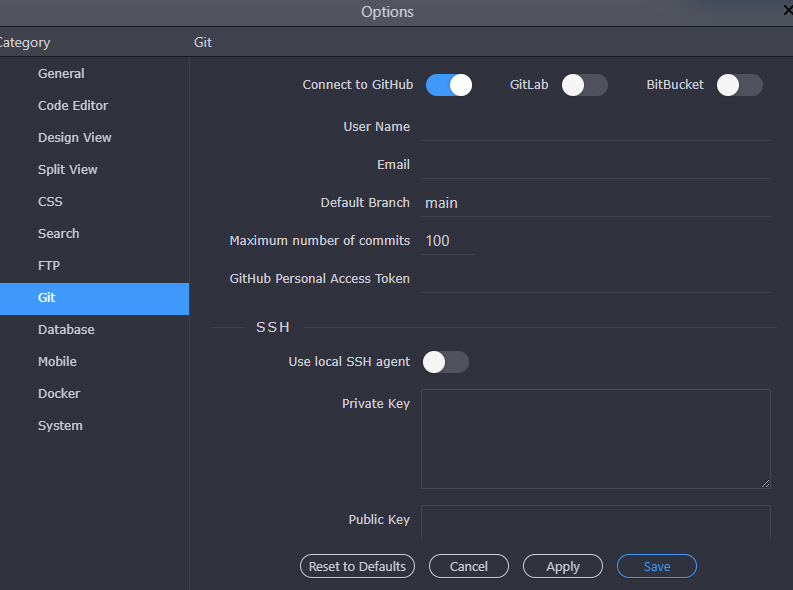Enable the GitLab connection toggle
The height and width of the screenshot is (590, 793).
point(584,85)
